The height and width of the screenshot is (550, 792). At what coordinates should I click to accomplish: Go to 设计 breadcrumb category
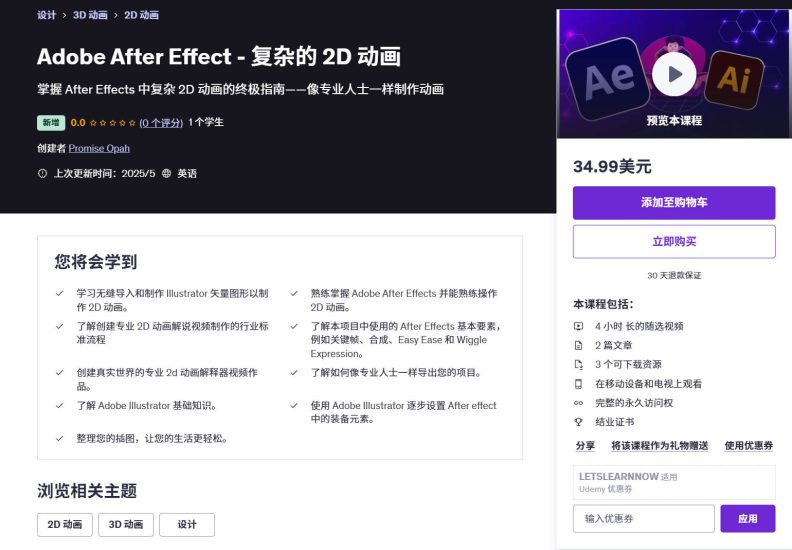(x=46, y=15)
